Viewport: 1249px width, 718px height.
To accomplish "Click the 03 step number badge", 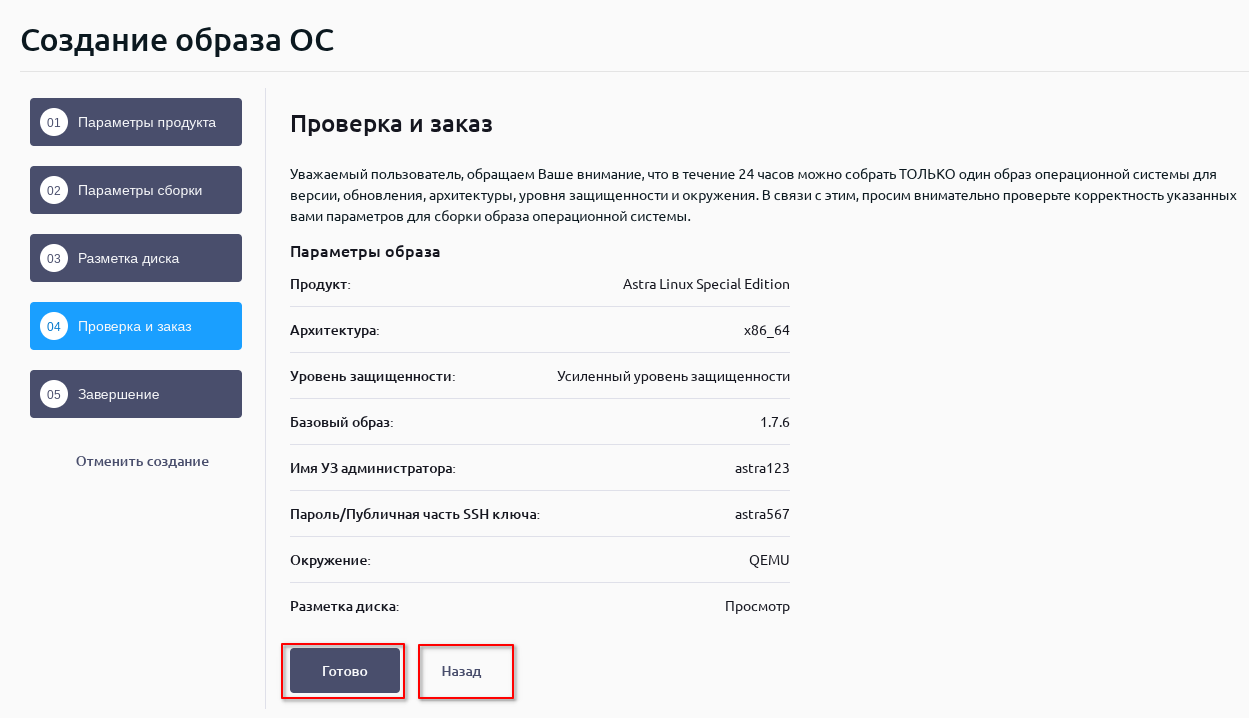I will 54,259.
